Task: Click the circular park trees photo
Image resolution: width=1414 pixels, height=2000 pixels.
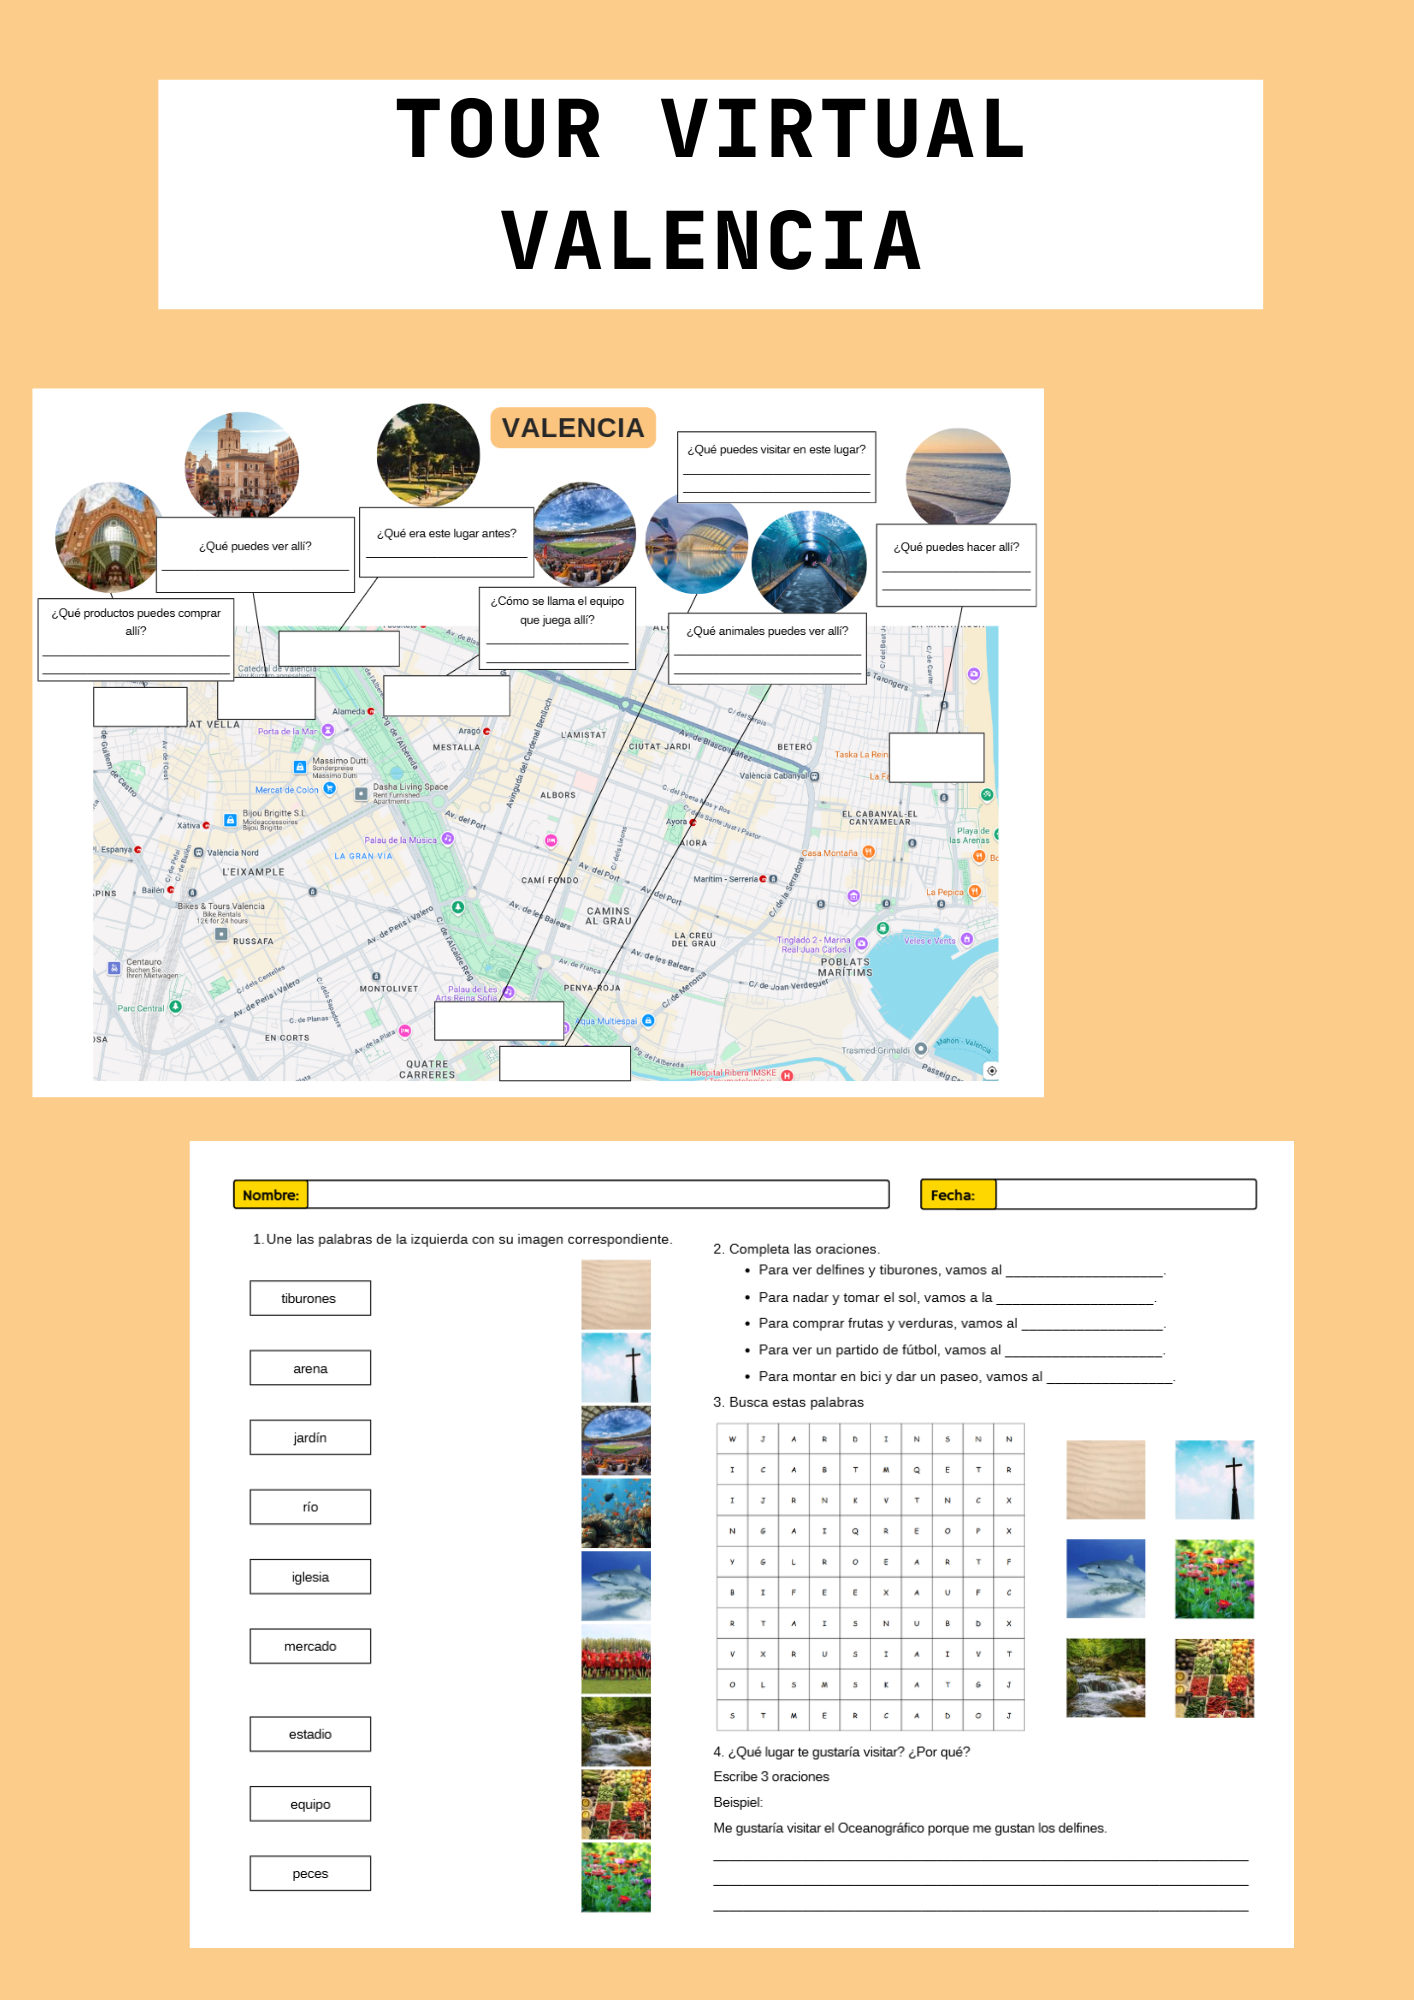Action: tap(429, 455)
